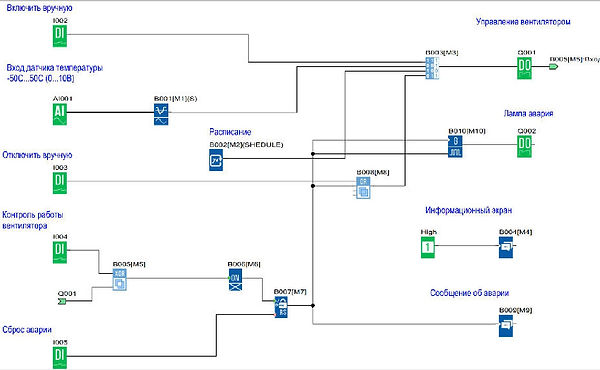
Task: Select the I002 digital input block
Action: 60,36
